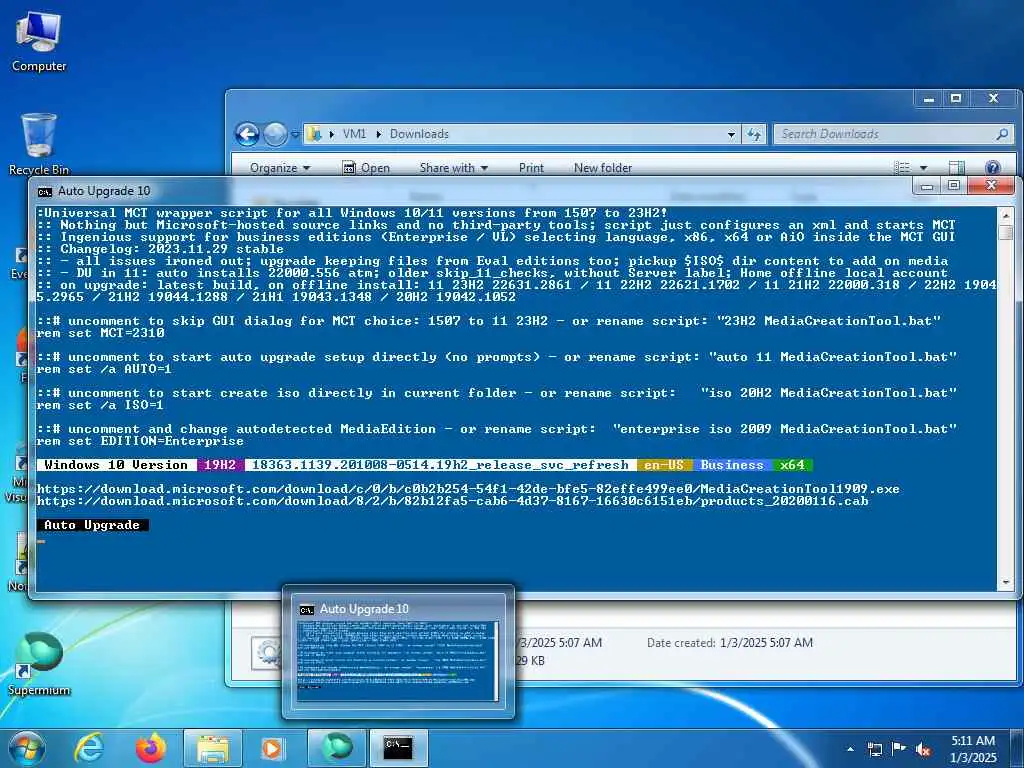This screenshot has width=1024, height=768.
Task: Toggle the preview pane icon in Explorer
Action: tap(956, 168)
